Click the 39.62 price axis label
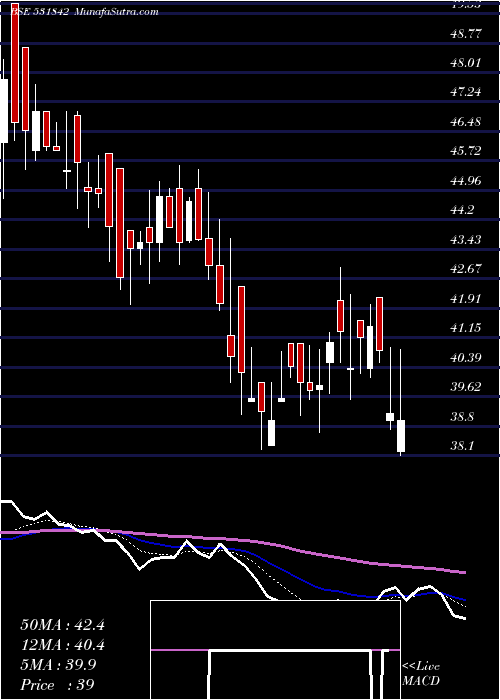Image resolution: width=500 pixels, height=700 pixels. (x=464, y=387)
